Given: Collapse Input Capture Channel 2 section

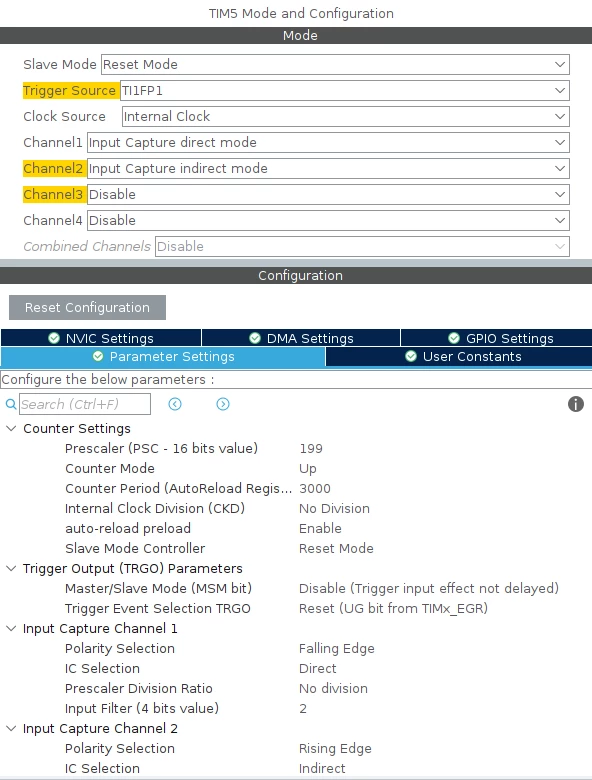Looking at the screenshot, I should [x=11, y=728].
